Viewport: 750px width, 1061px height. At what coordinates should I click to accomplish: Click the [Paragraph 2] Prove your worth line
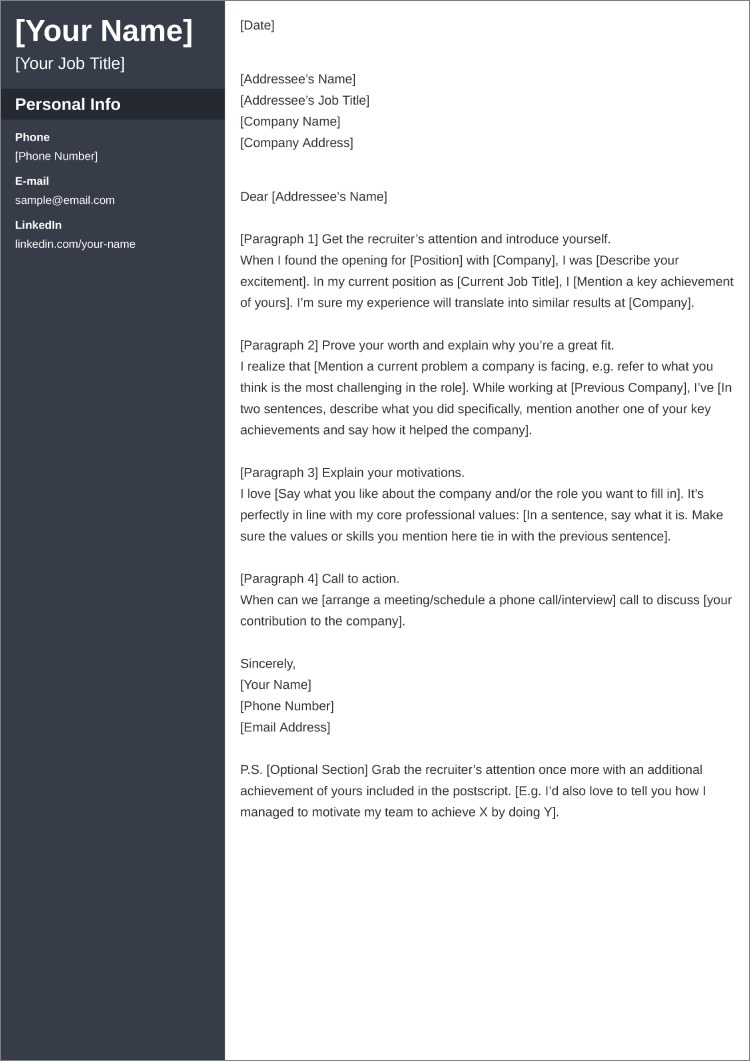coord(427,346)
